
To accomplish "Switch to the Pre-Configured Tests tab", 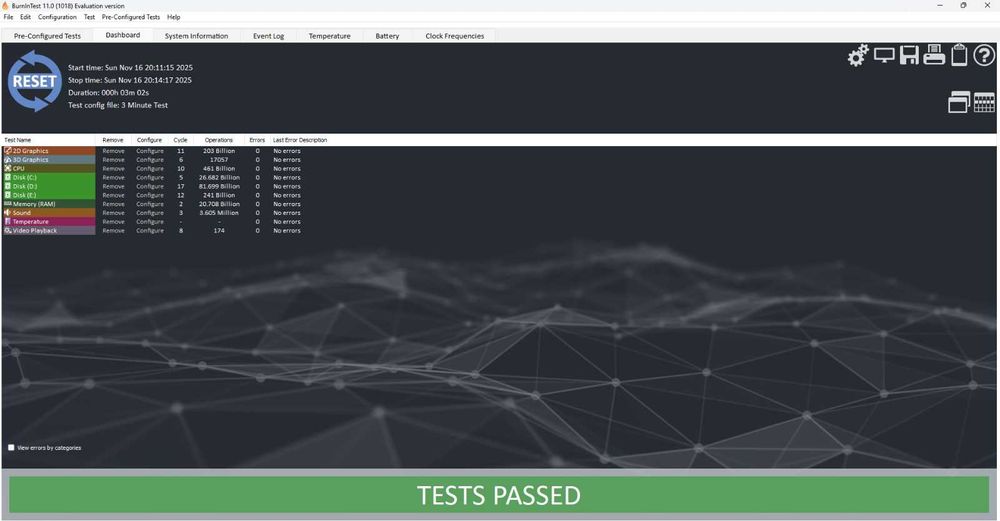I will tap(47, 36).
